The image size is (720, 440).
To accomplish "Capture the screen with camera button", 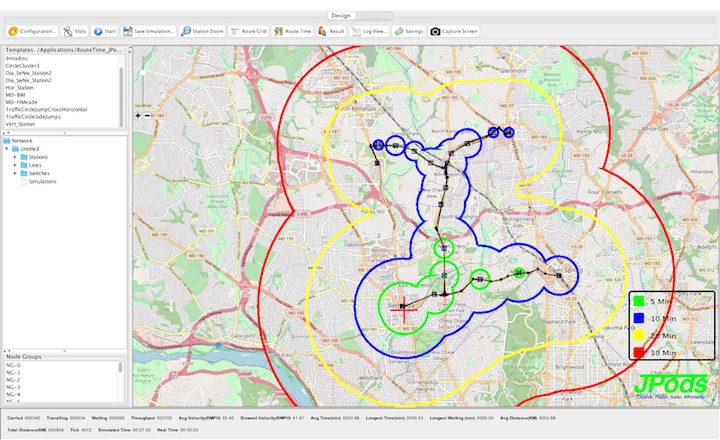I will 455,31.
